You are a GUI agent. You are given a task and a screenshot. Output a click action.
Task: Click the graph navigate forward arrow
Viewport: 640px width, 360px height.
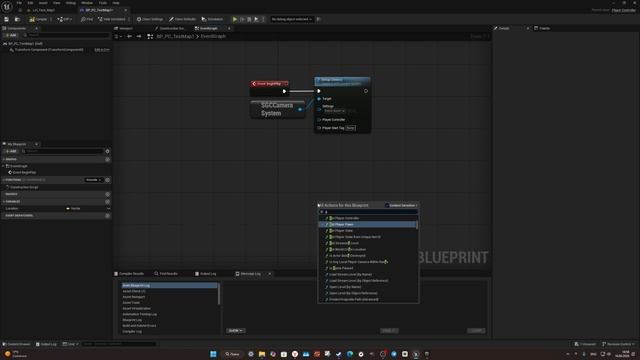coord(139,36)
